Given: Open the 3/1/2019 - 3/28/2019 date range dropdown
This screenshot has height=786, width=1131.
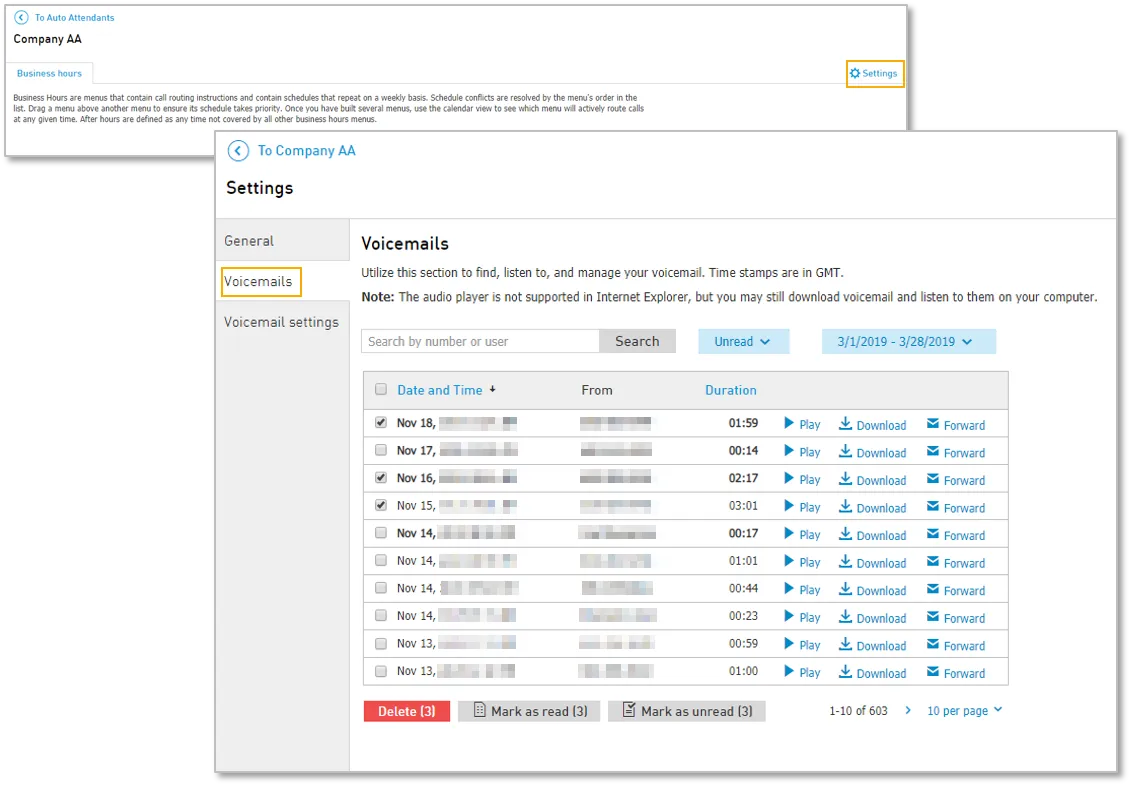Looking at the screenshot, I should click(908, 341).
